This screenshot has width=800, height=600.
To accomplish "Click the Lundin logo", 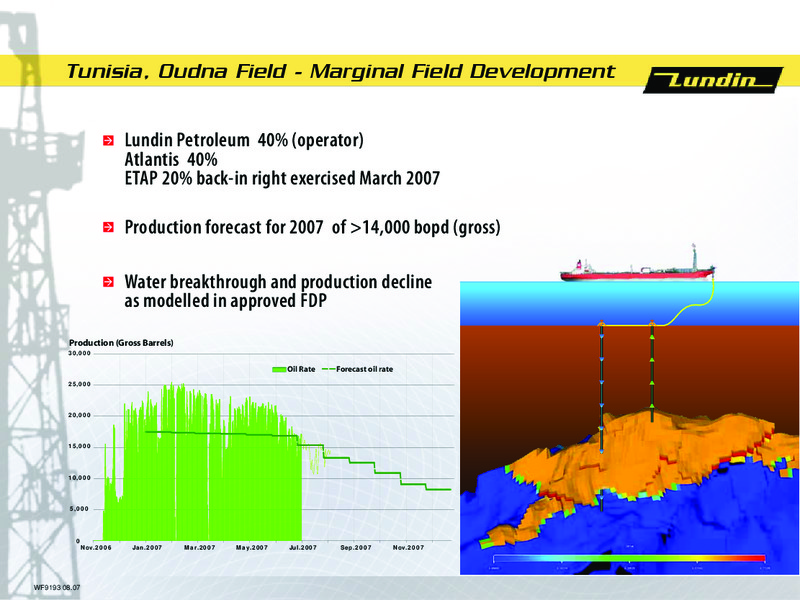I will tap(713, 80).
